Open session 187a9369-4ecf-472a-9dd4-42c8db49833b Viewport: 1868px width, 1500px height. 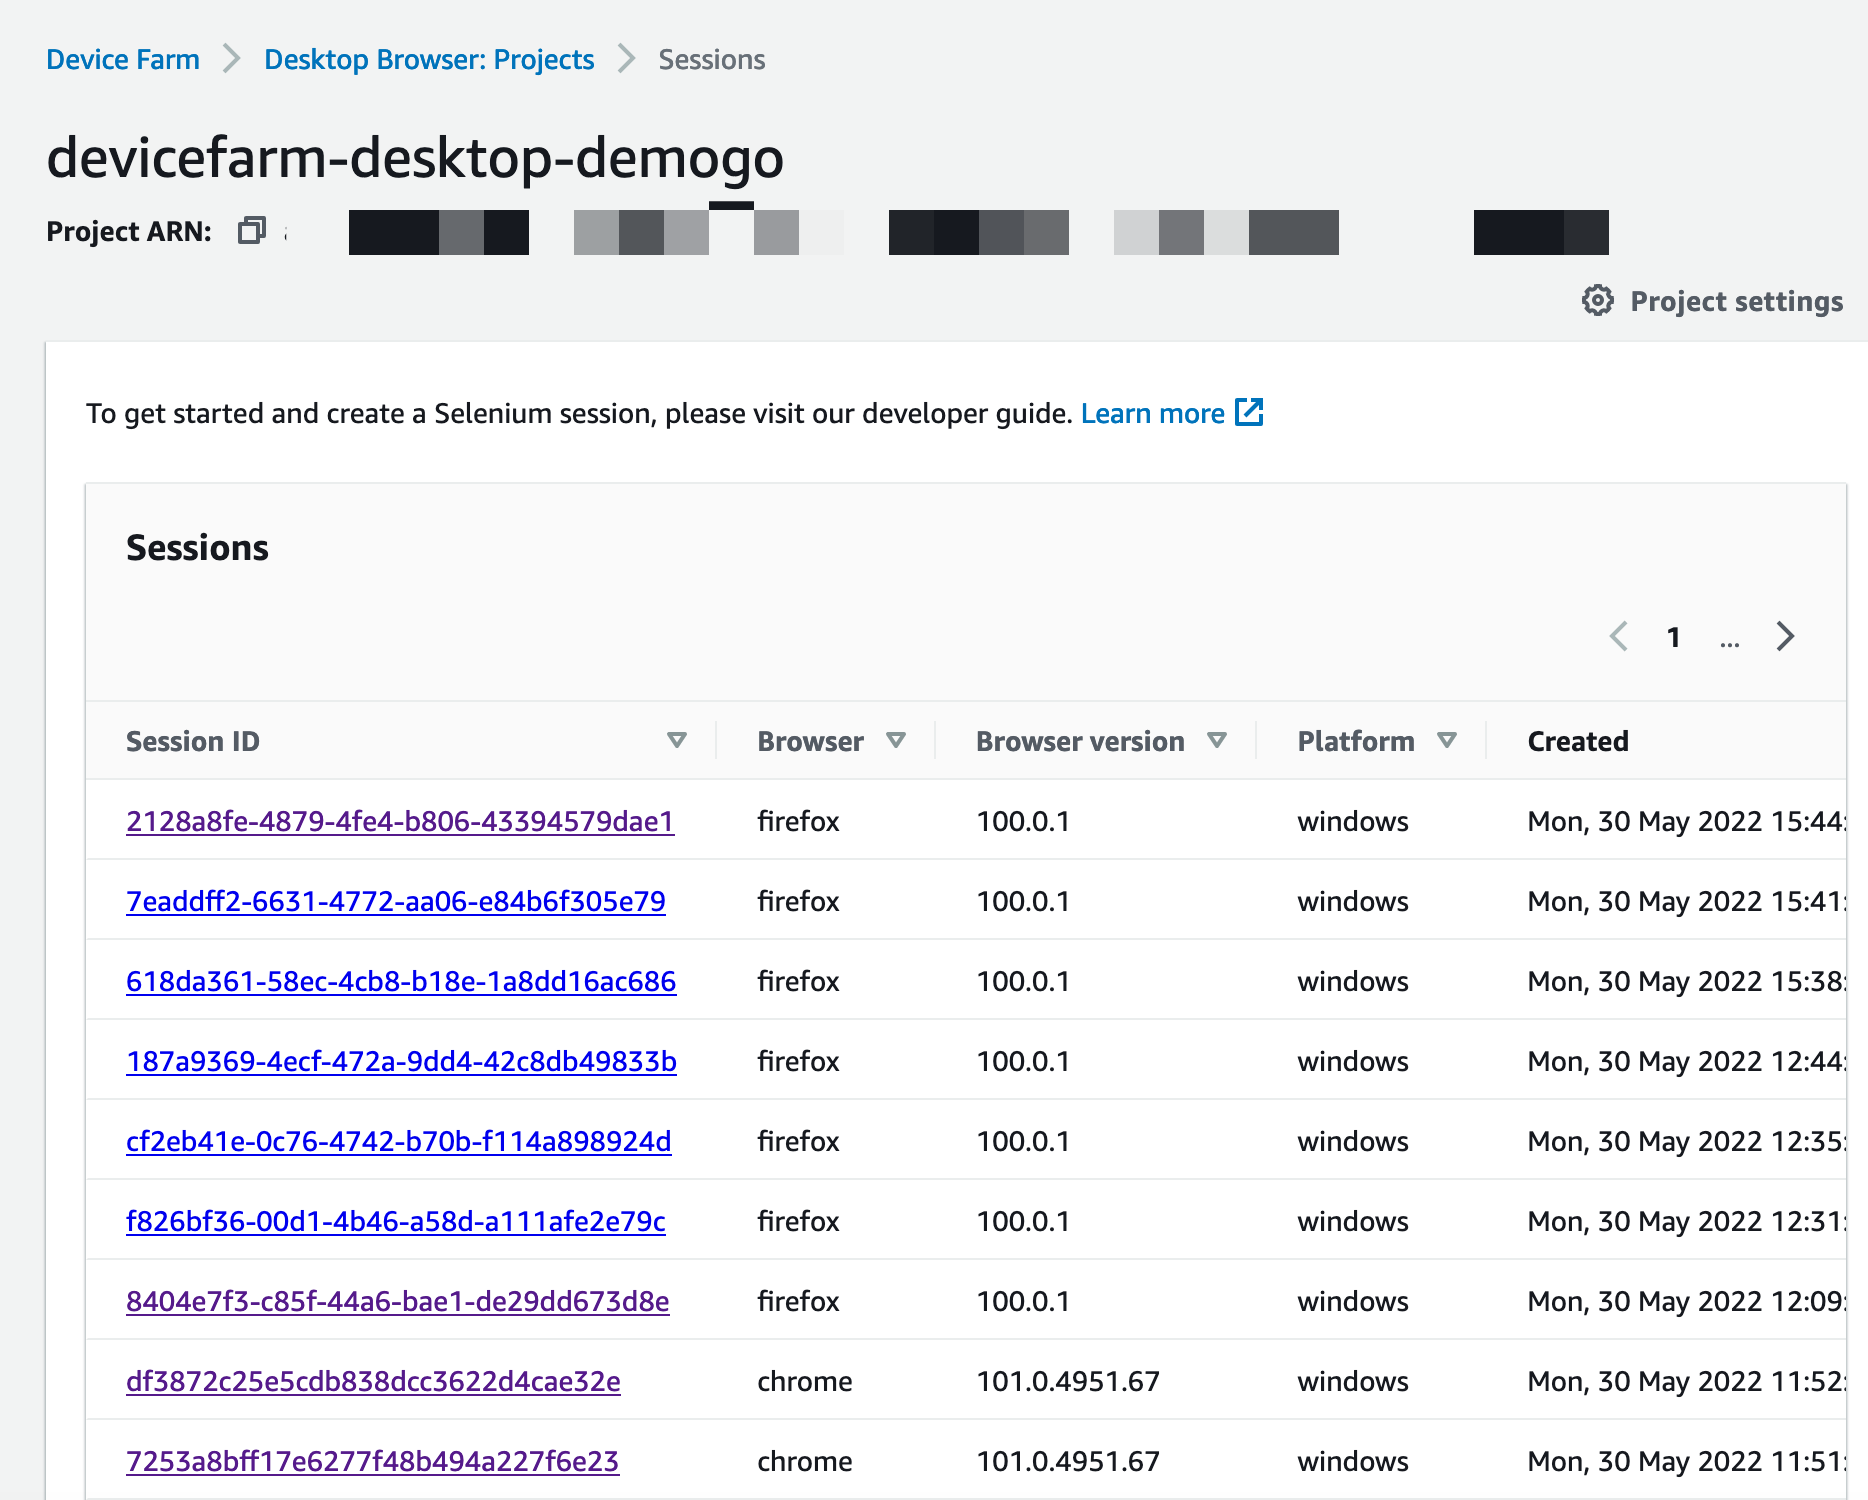[401, 1061]
